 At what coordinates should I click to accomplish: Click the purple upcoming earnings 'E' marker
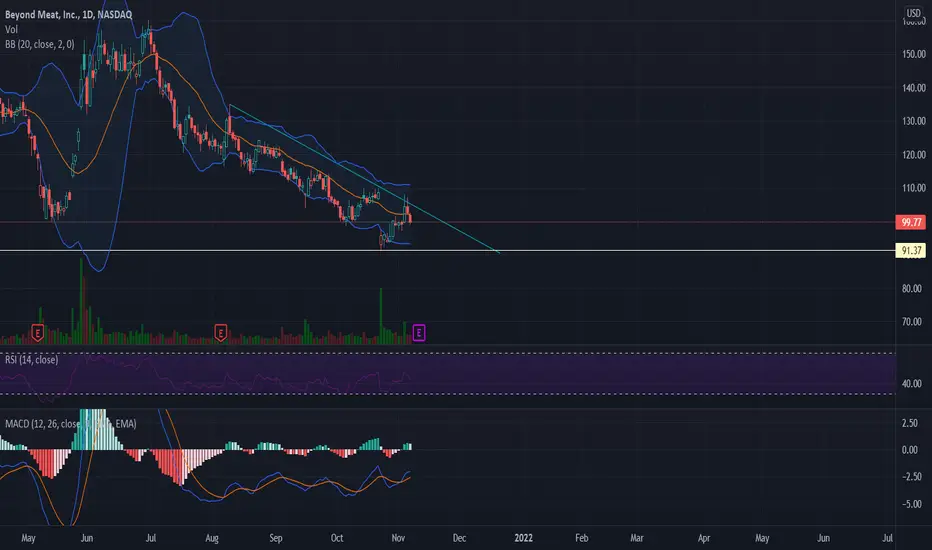tap(418, 333)
